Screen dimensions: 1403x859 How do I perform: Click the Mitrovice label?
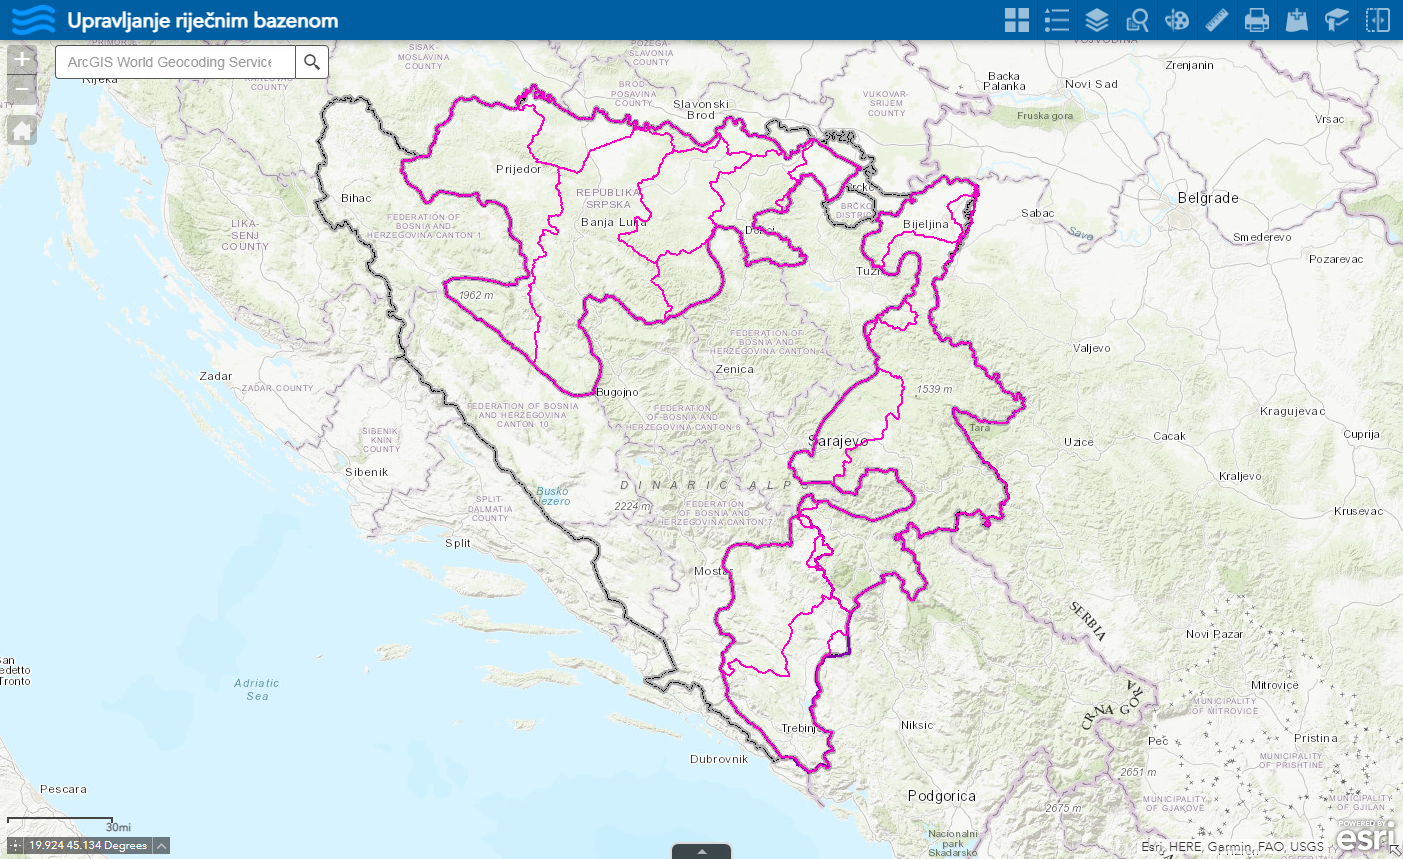(x=1275, y=685)
